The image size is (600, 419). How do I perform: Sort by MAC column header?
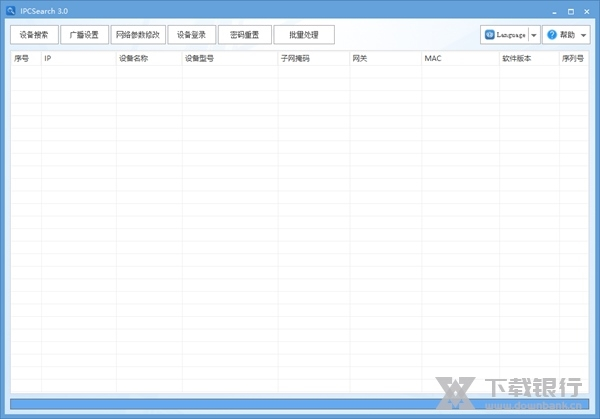[x=460, y=59]
